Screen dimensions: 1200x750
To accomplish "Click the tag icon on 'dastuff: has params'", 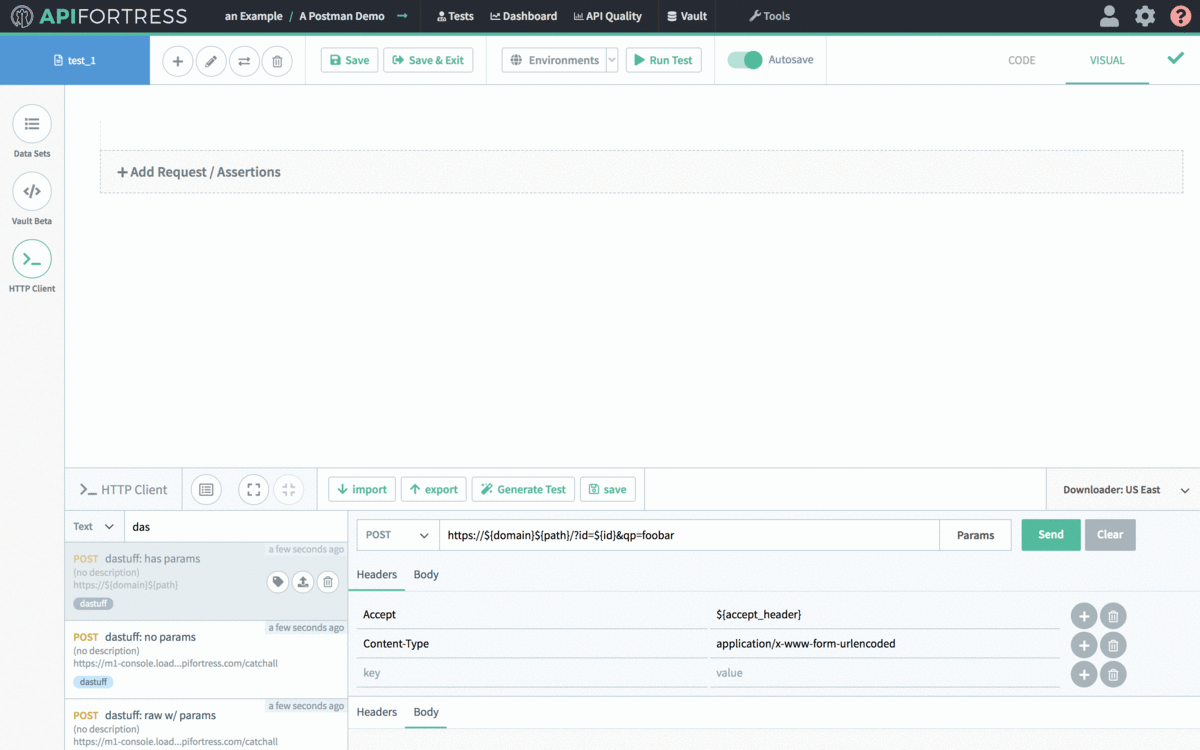I will tap(277, 581).
